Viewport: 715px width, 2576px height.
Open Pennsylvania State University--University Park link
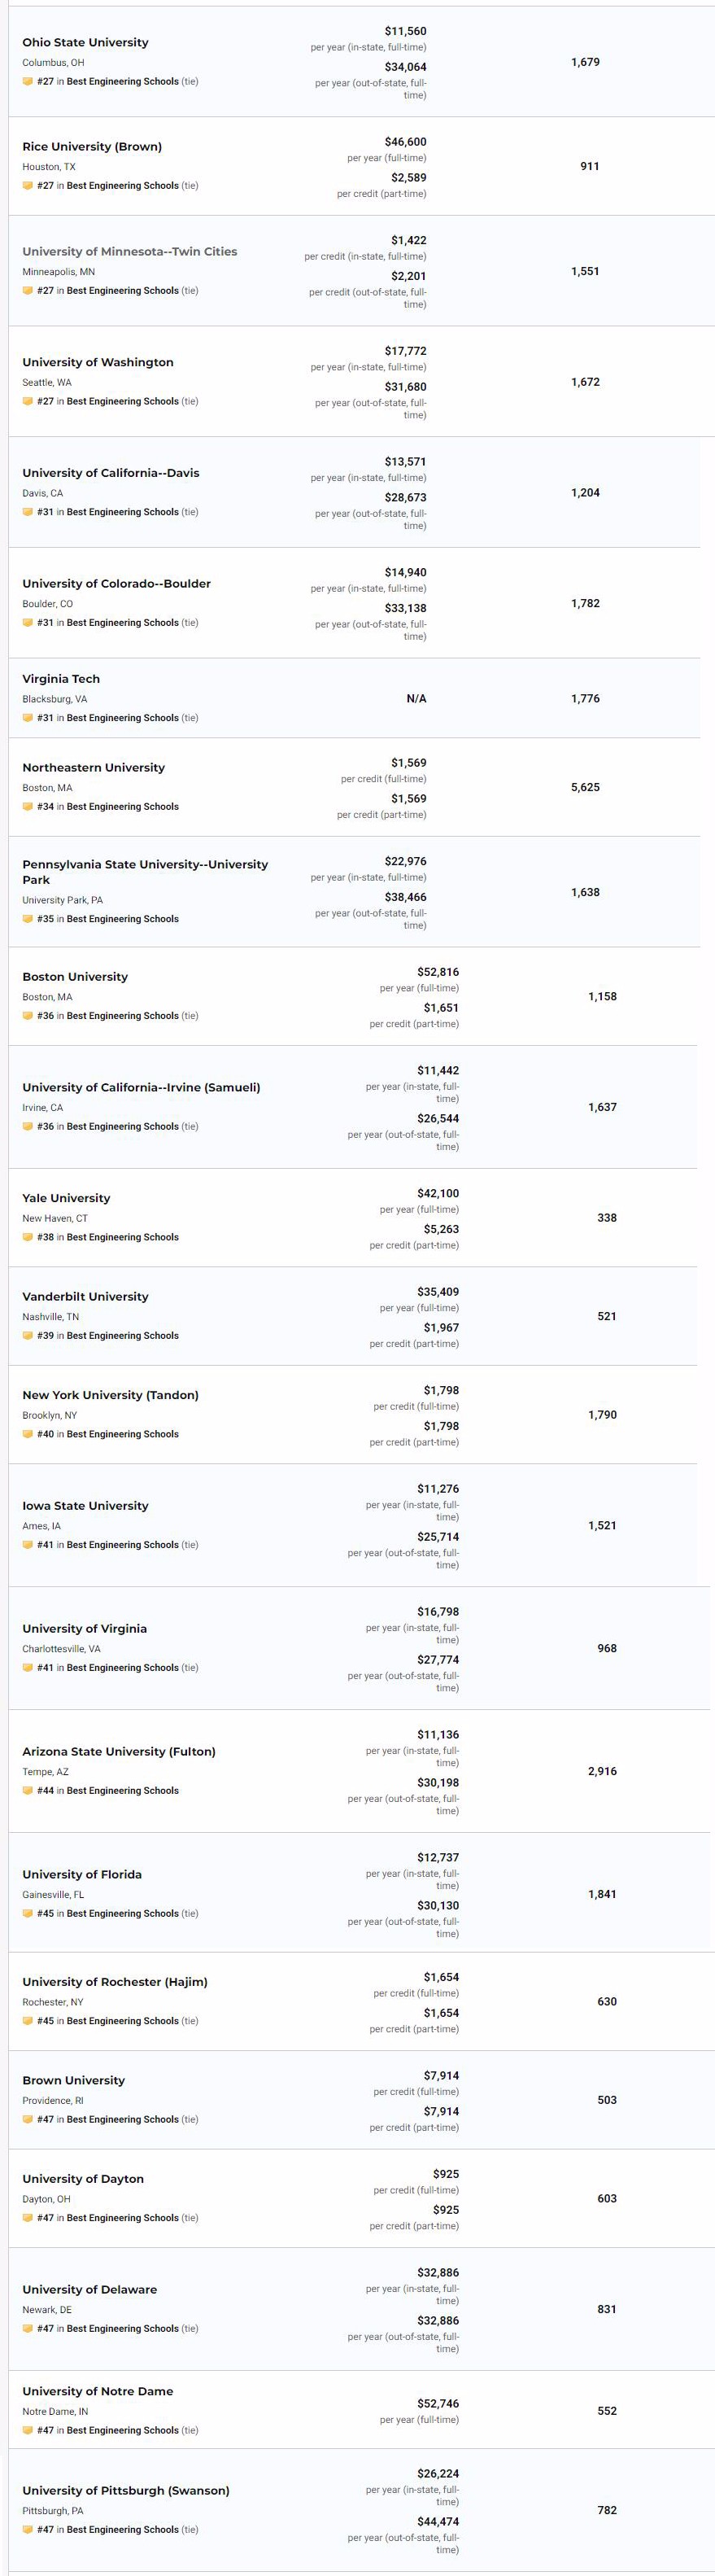pos(145,872)
